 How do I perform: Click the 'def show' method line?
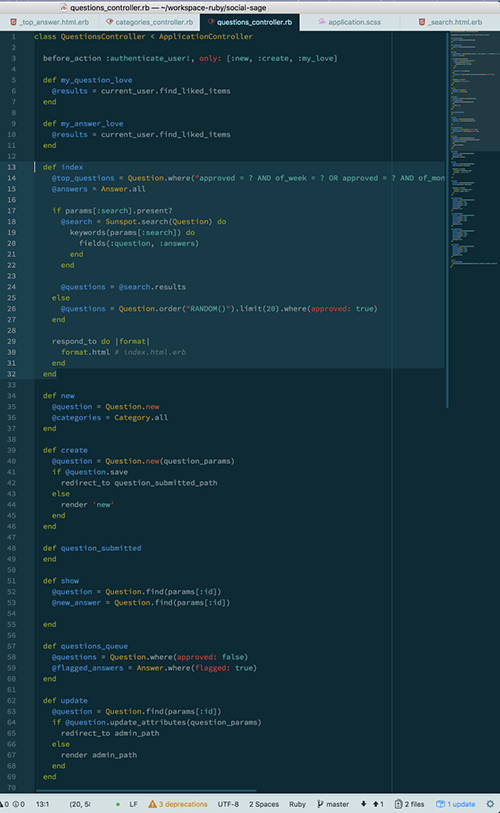tap(61, 581)
